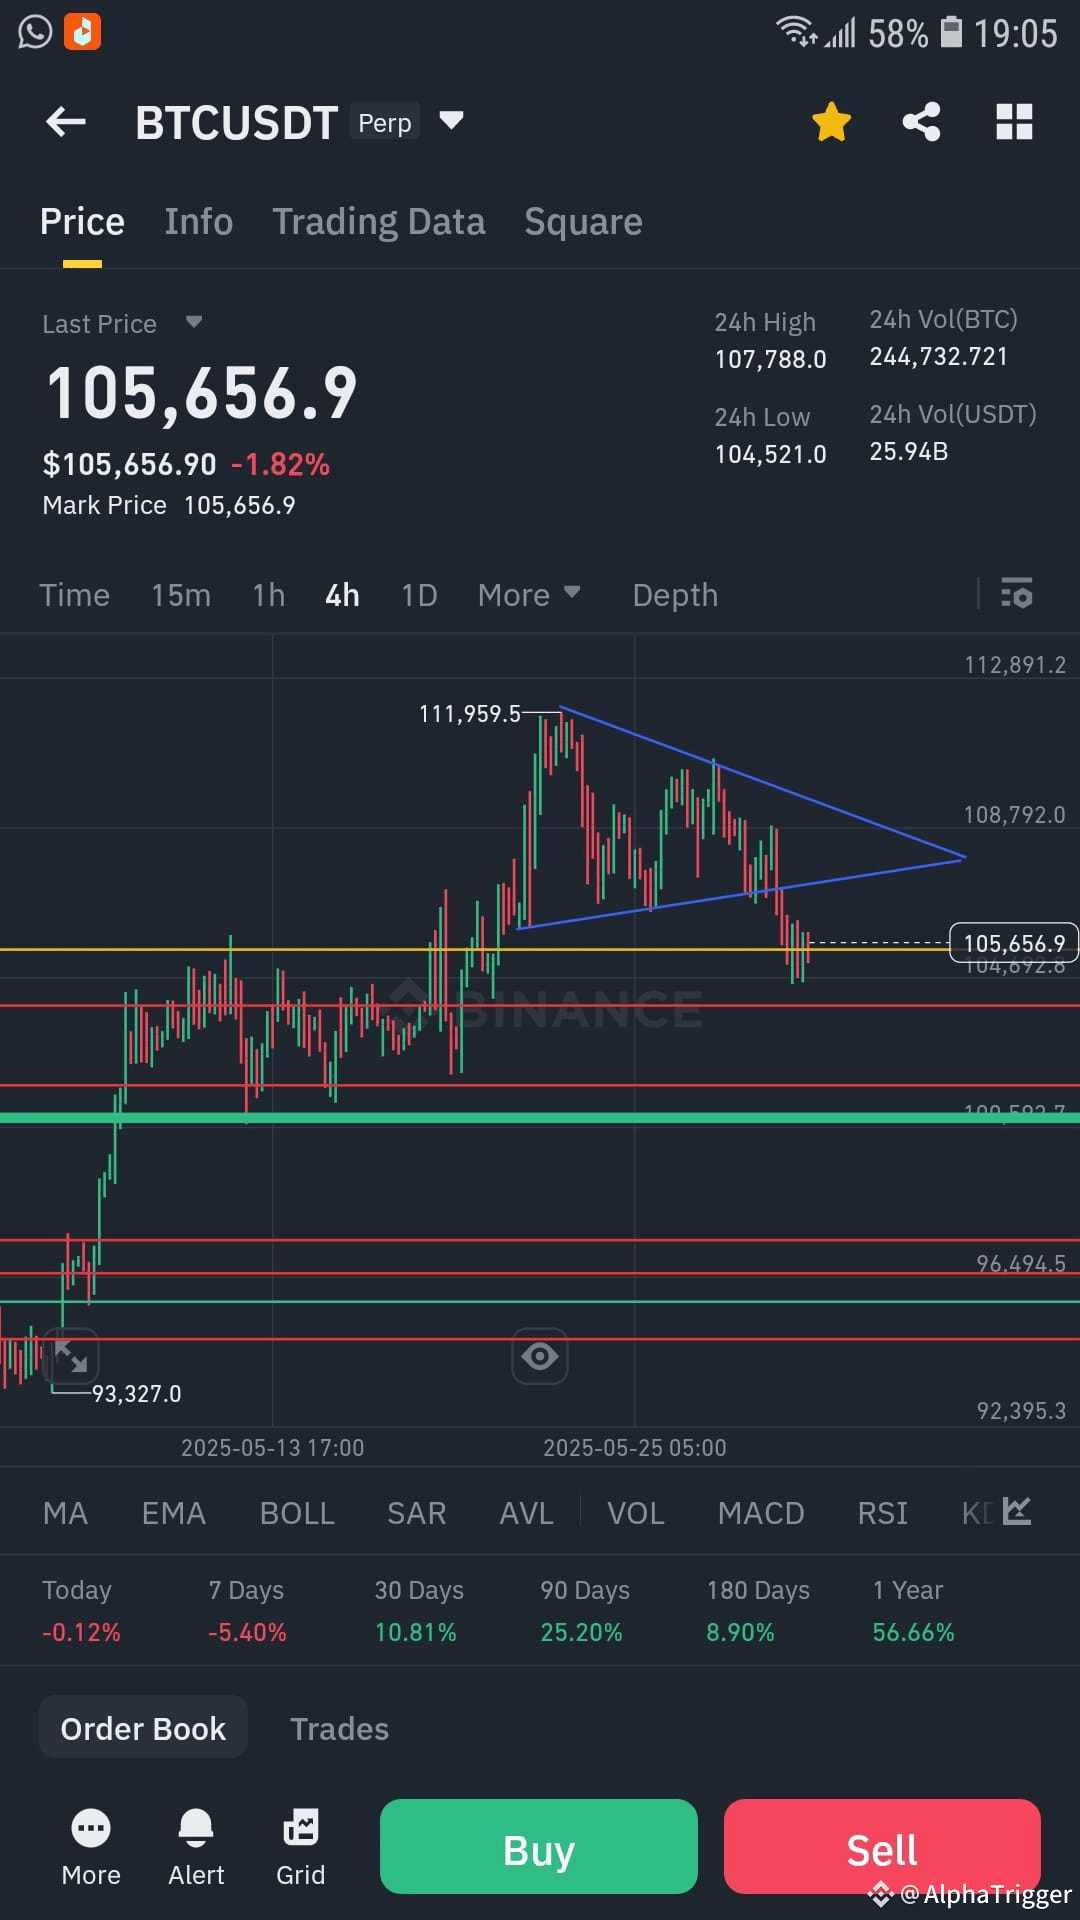Image resolution: width=1080 pixels, height=1920 pixels.
Task: Tap the 24h Vol(BTC) value 244,732.721
Action: pyautogui.click(x=939, y=357)
